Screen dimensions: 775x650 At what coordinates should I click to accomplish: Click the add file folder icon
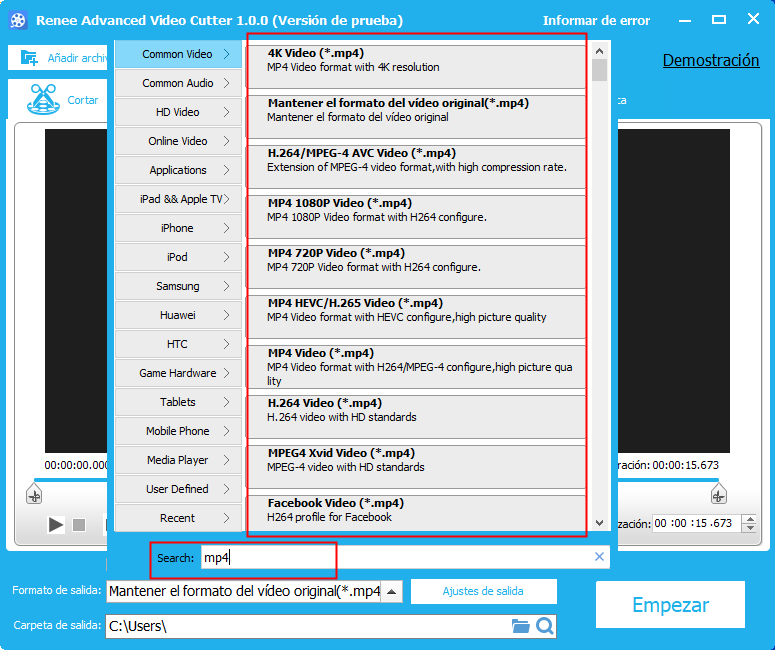(29, 58)
